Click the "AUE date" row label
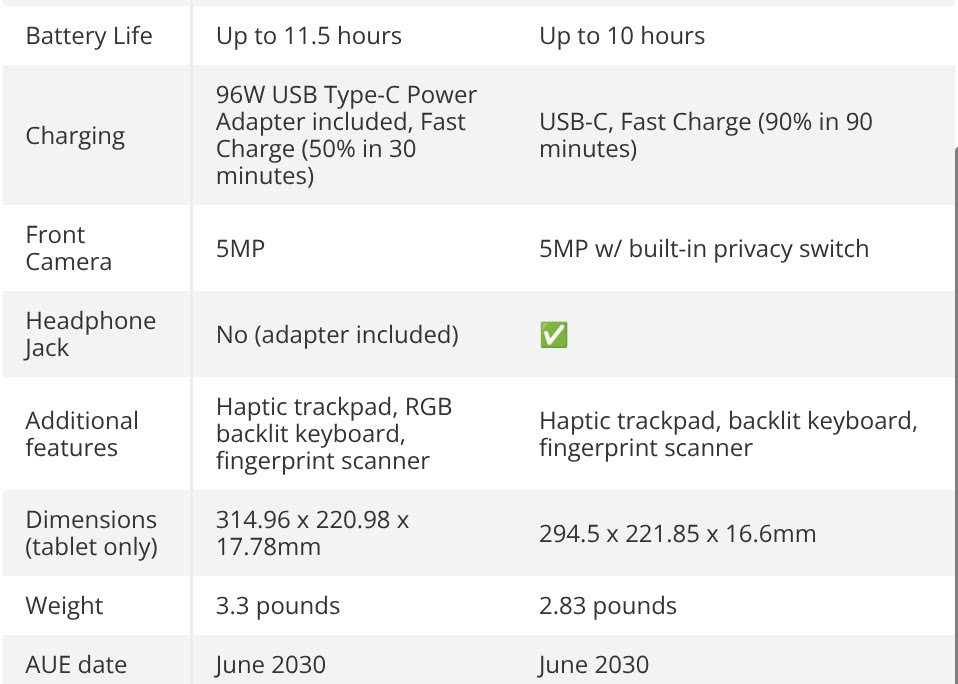 [x=76, y=665]
